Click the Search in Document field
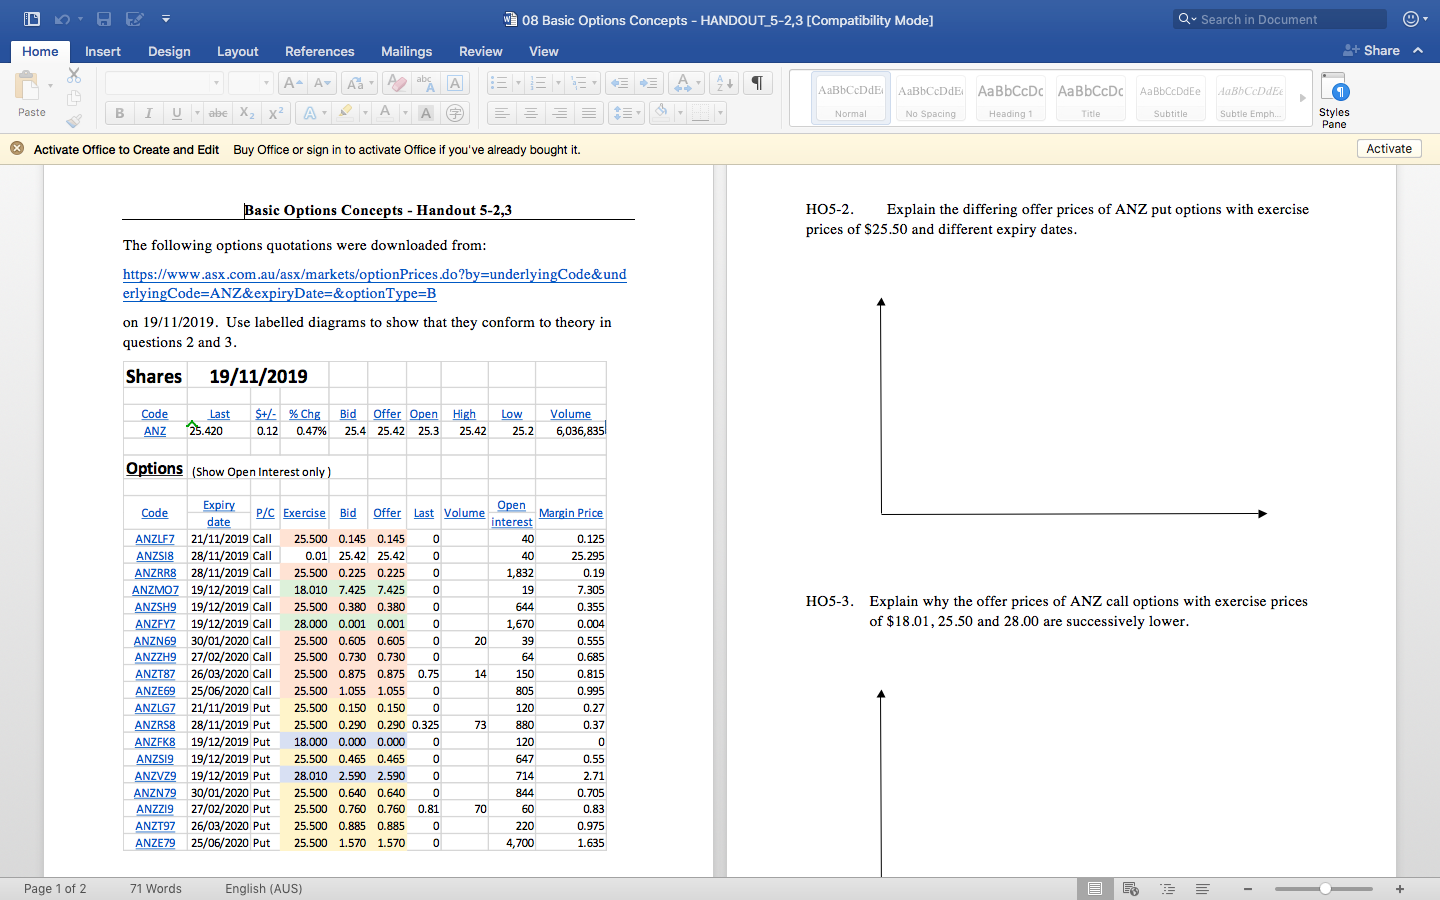The image size is (1440, 900). [1280, 19]
